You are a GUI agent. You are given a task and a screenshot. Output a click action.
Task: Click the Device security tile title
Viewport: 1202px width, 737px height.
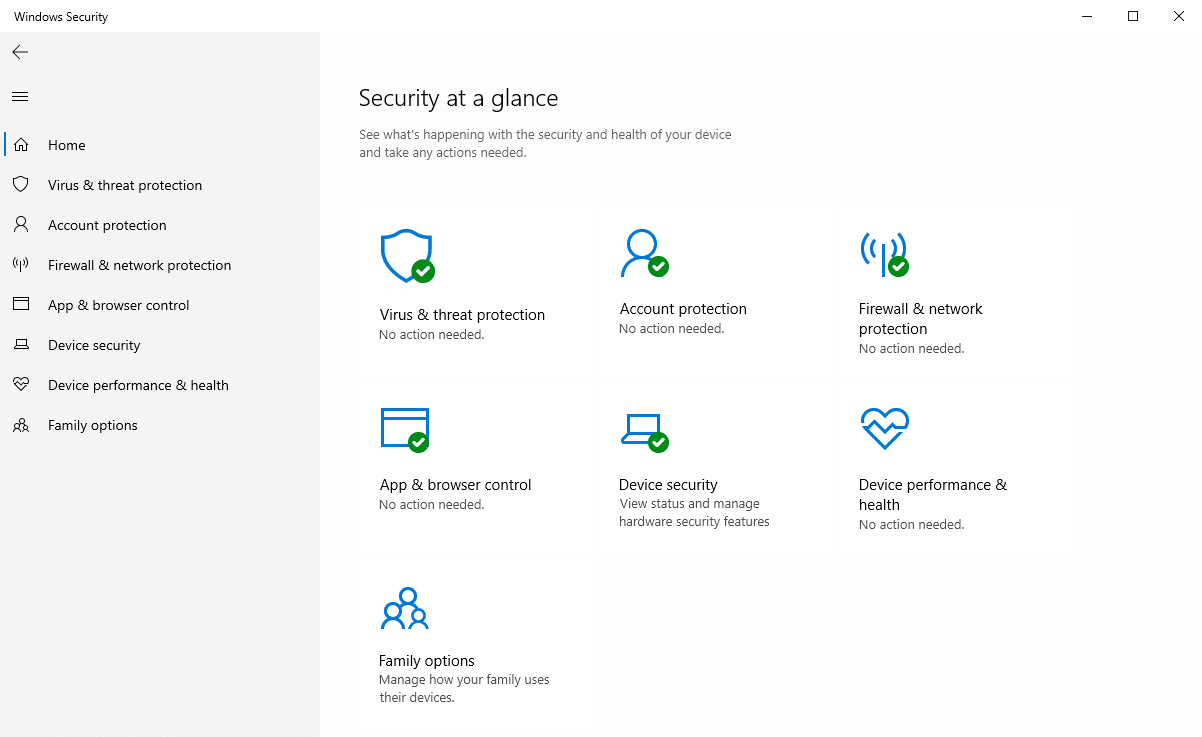[668, 485]
